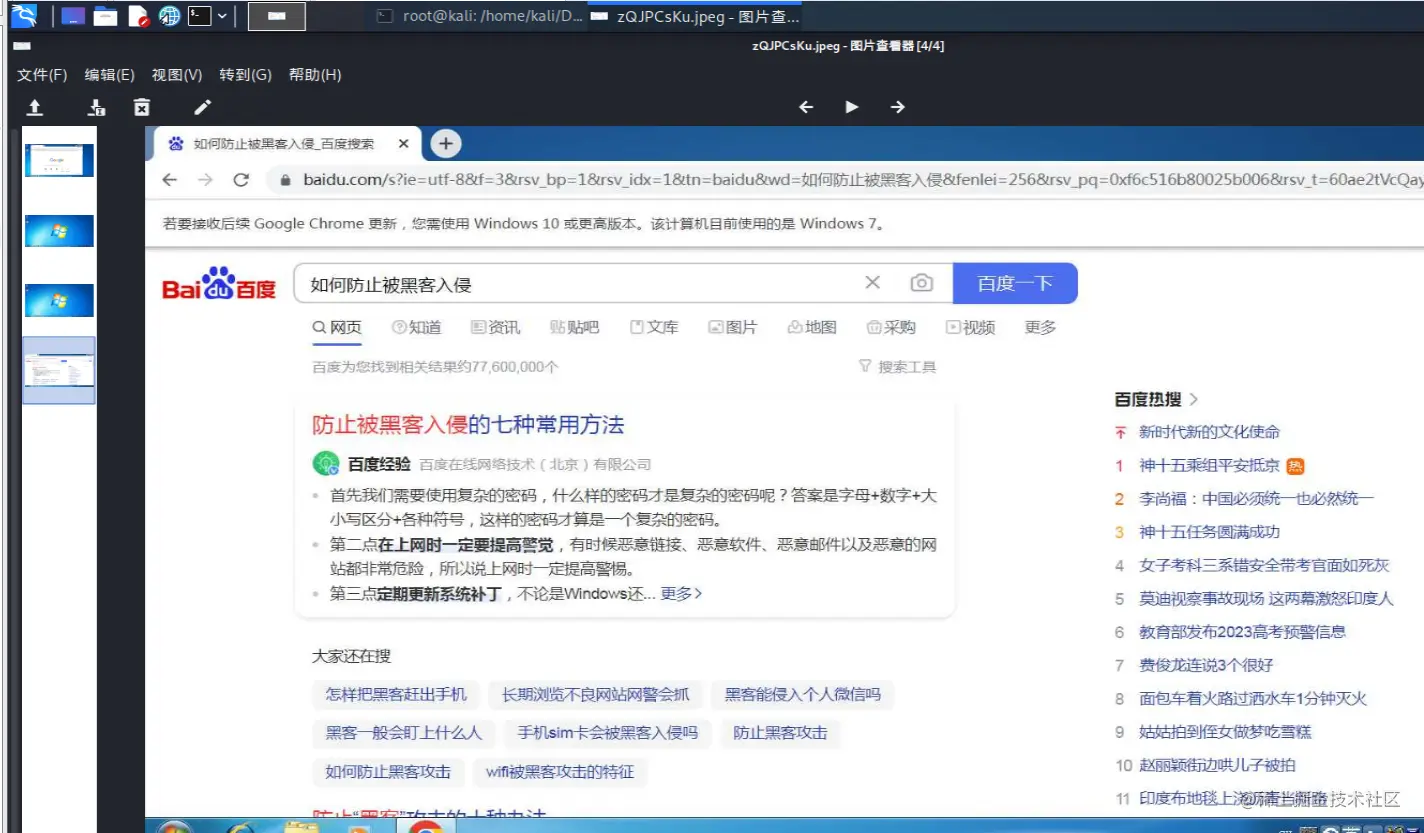Click the 长期浏览不良网站网警会抓 suggestion
This screenshot has width=1424, height=833.
(x=596, y=694)
